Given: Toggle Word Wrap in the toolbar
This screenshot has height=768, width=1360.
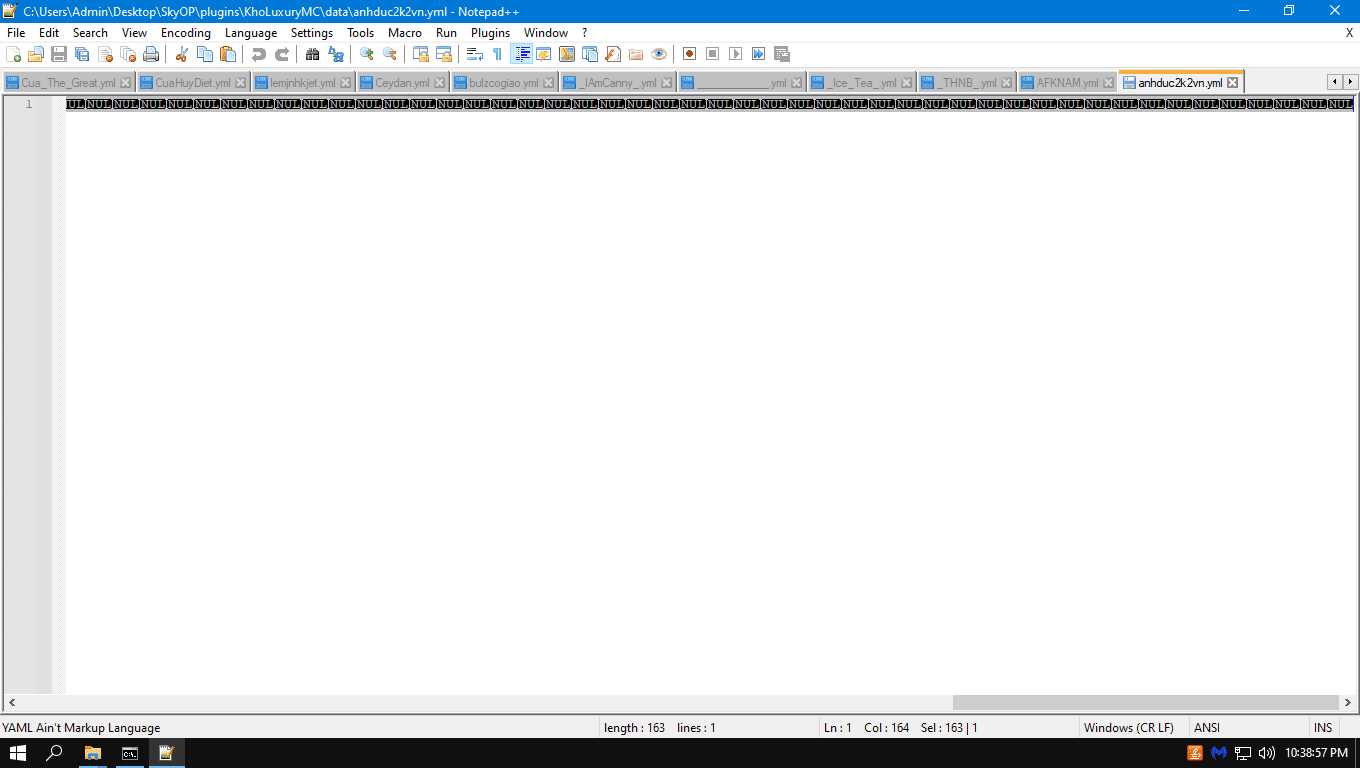Looking at the screenshot, I should coord(475,54).
